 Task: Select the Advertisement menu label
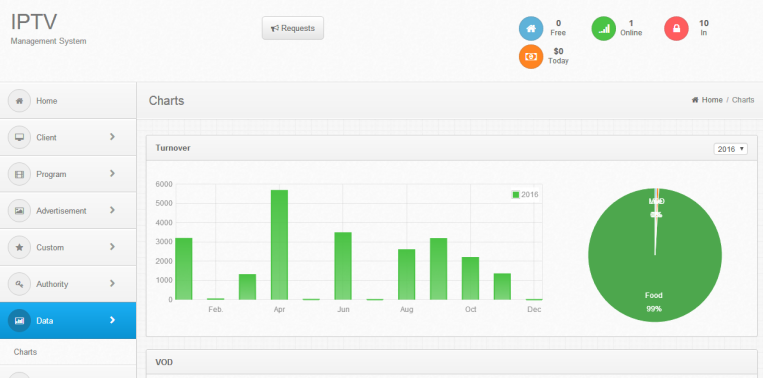point(61,211)
